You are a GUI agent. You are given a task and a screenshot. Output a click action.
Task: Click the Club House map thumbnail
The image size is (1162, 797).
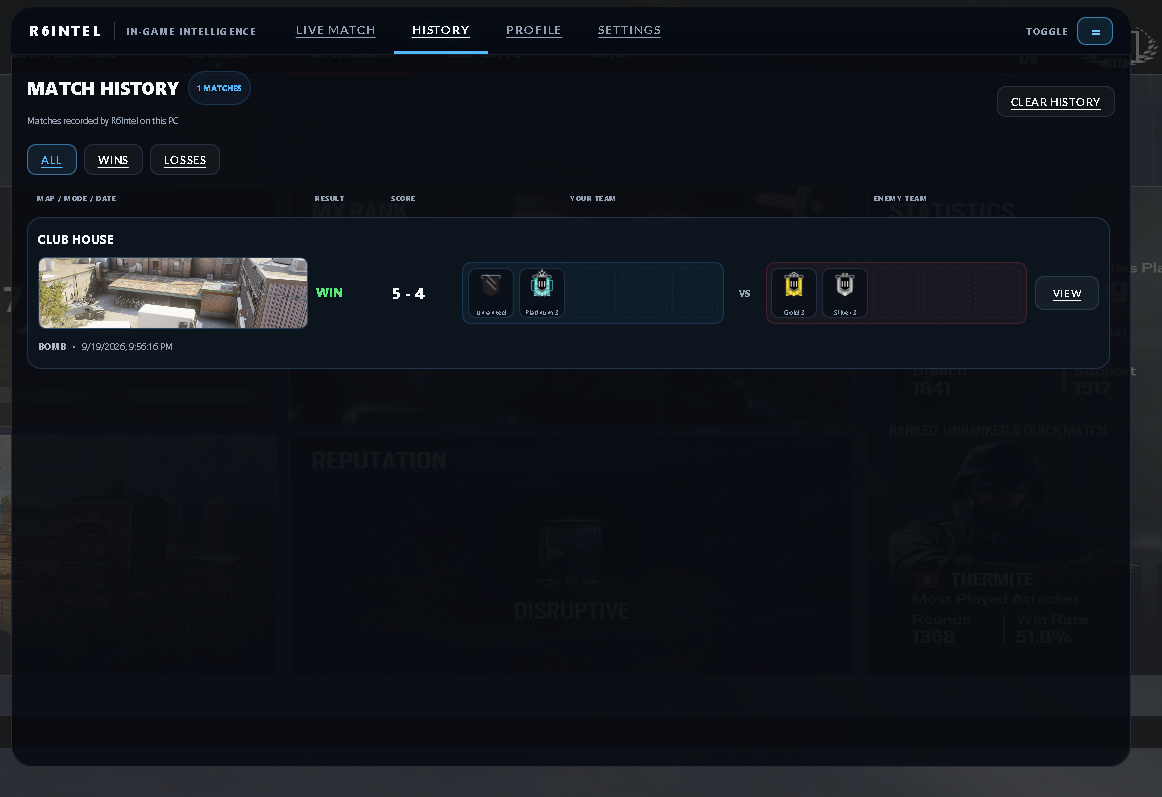[x=173, y=293]
